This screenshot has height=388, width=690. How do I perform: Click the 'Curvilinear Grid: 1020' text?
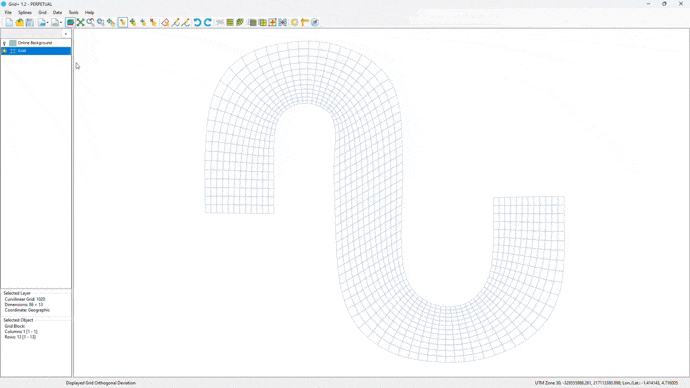coord(25,299)
